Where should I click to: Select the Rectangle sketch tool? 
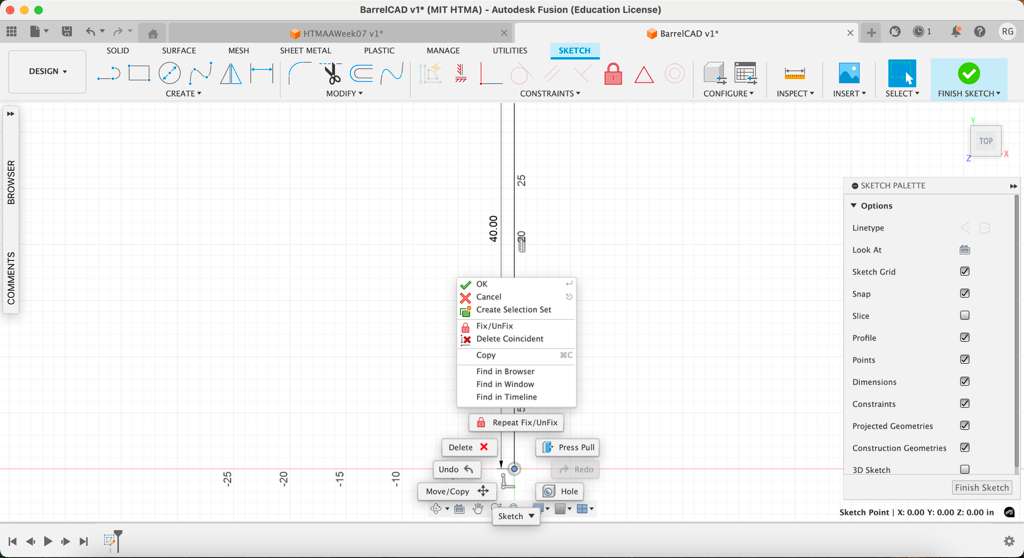coord(139,73)
